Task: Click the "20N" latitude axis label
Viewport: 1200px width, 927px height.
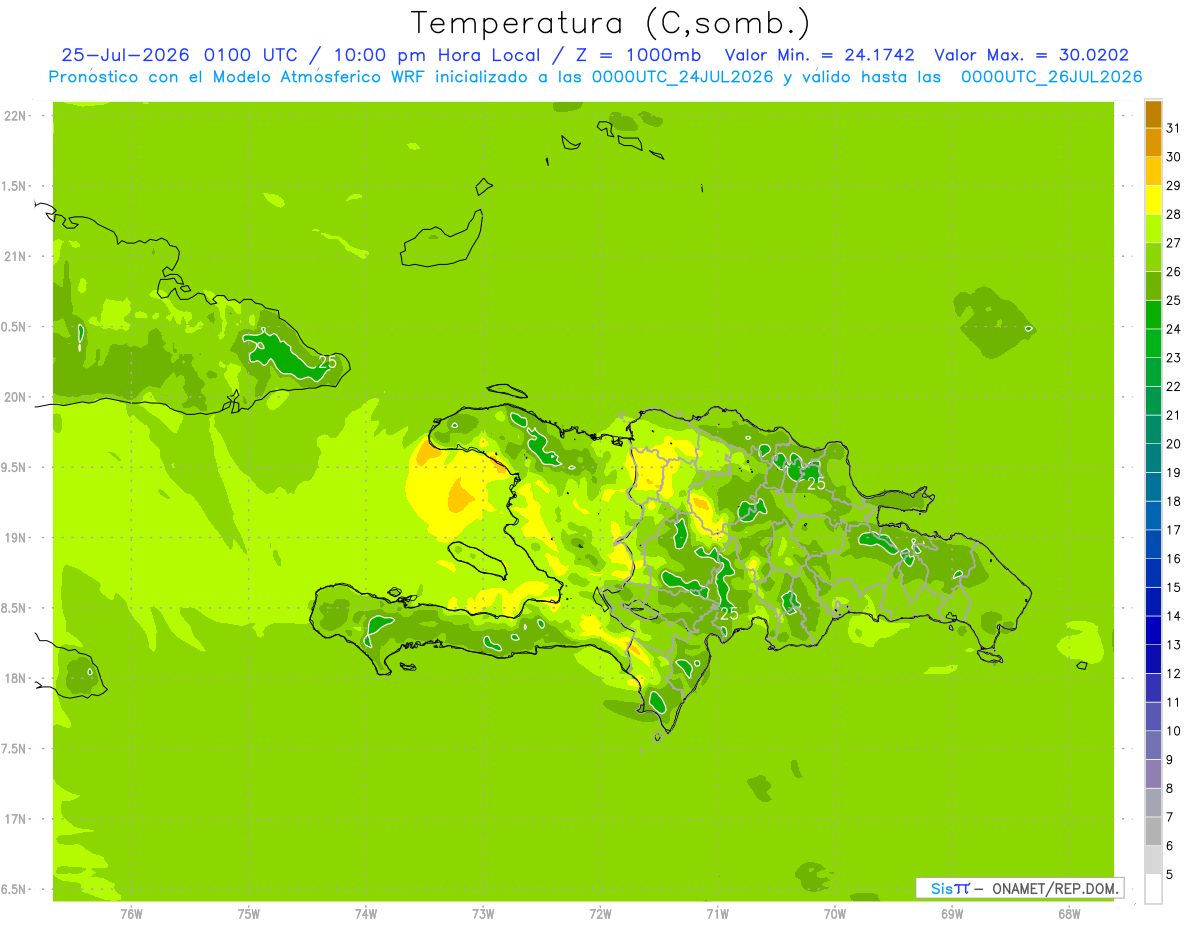Action: (x=16, y=397)
